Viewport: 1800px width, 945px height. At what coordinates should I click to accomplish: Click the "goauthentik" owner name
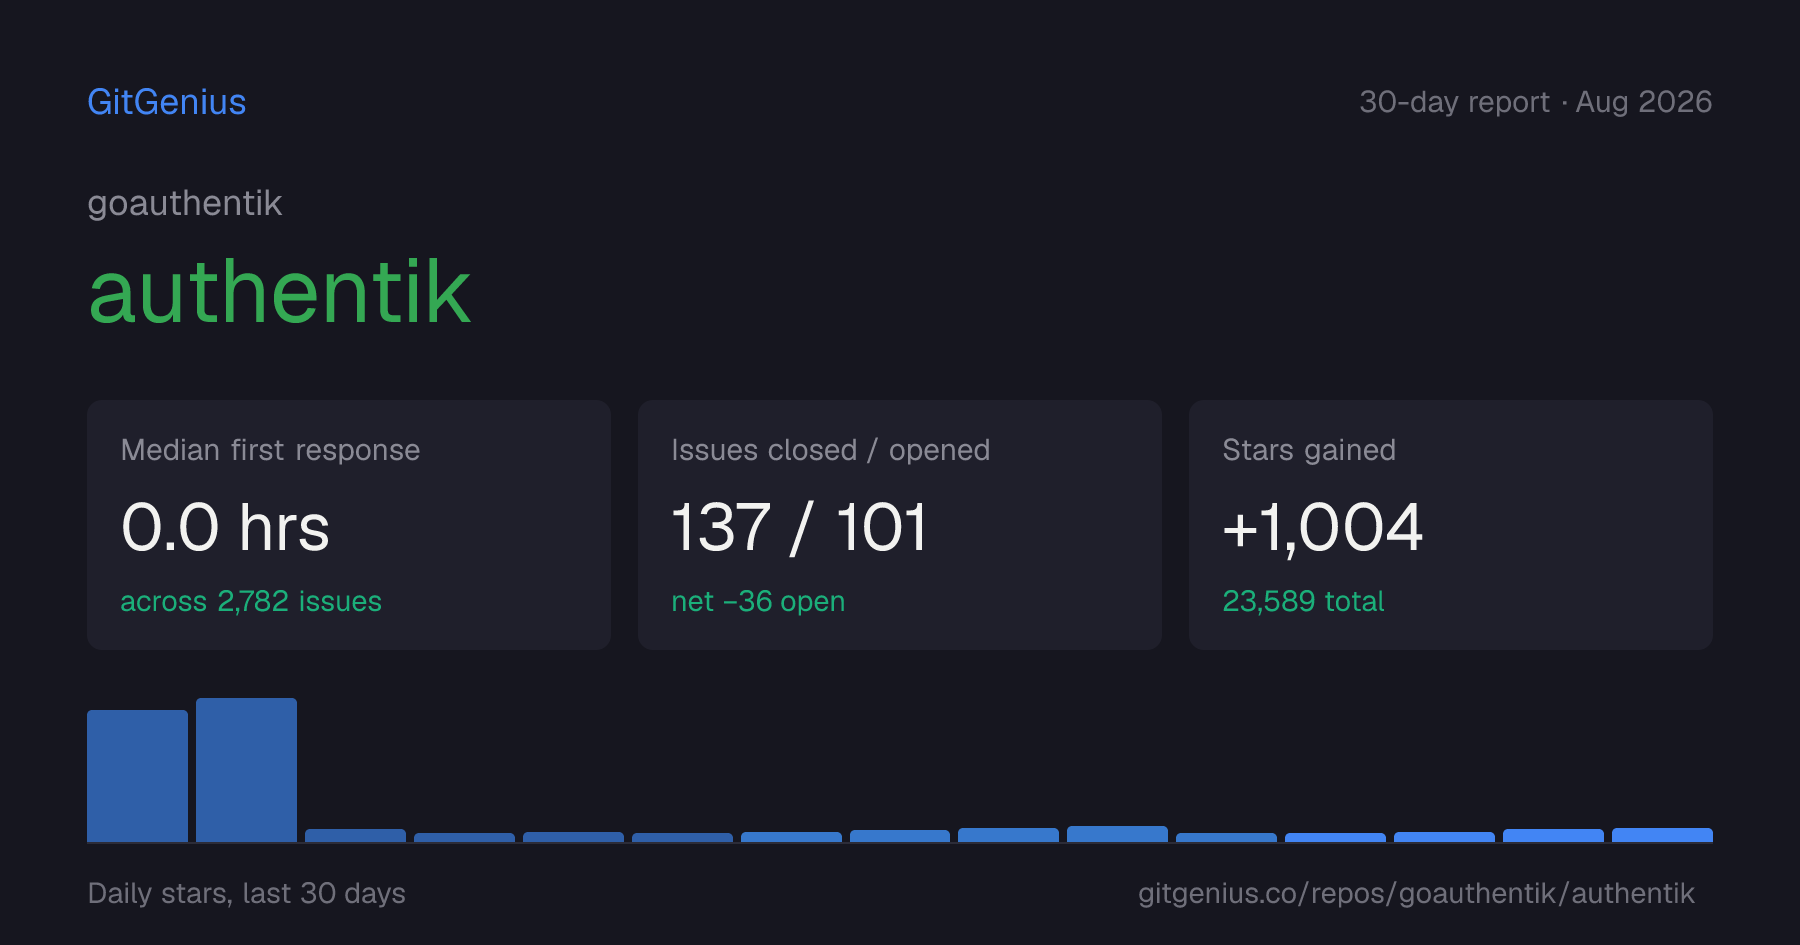(185, 204)
